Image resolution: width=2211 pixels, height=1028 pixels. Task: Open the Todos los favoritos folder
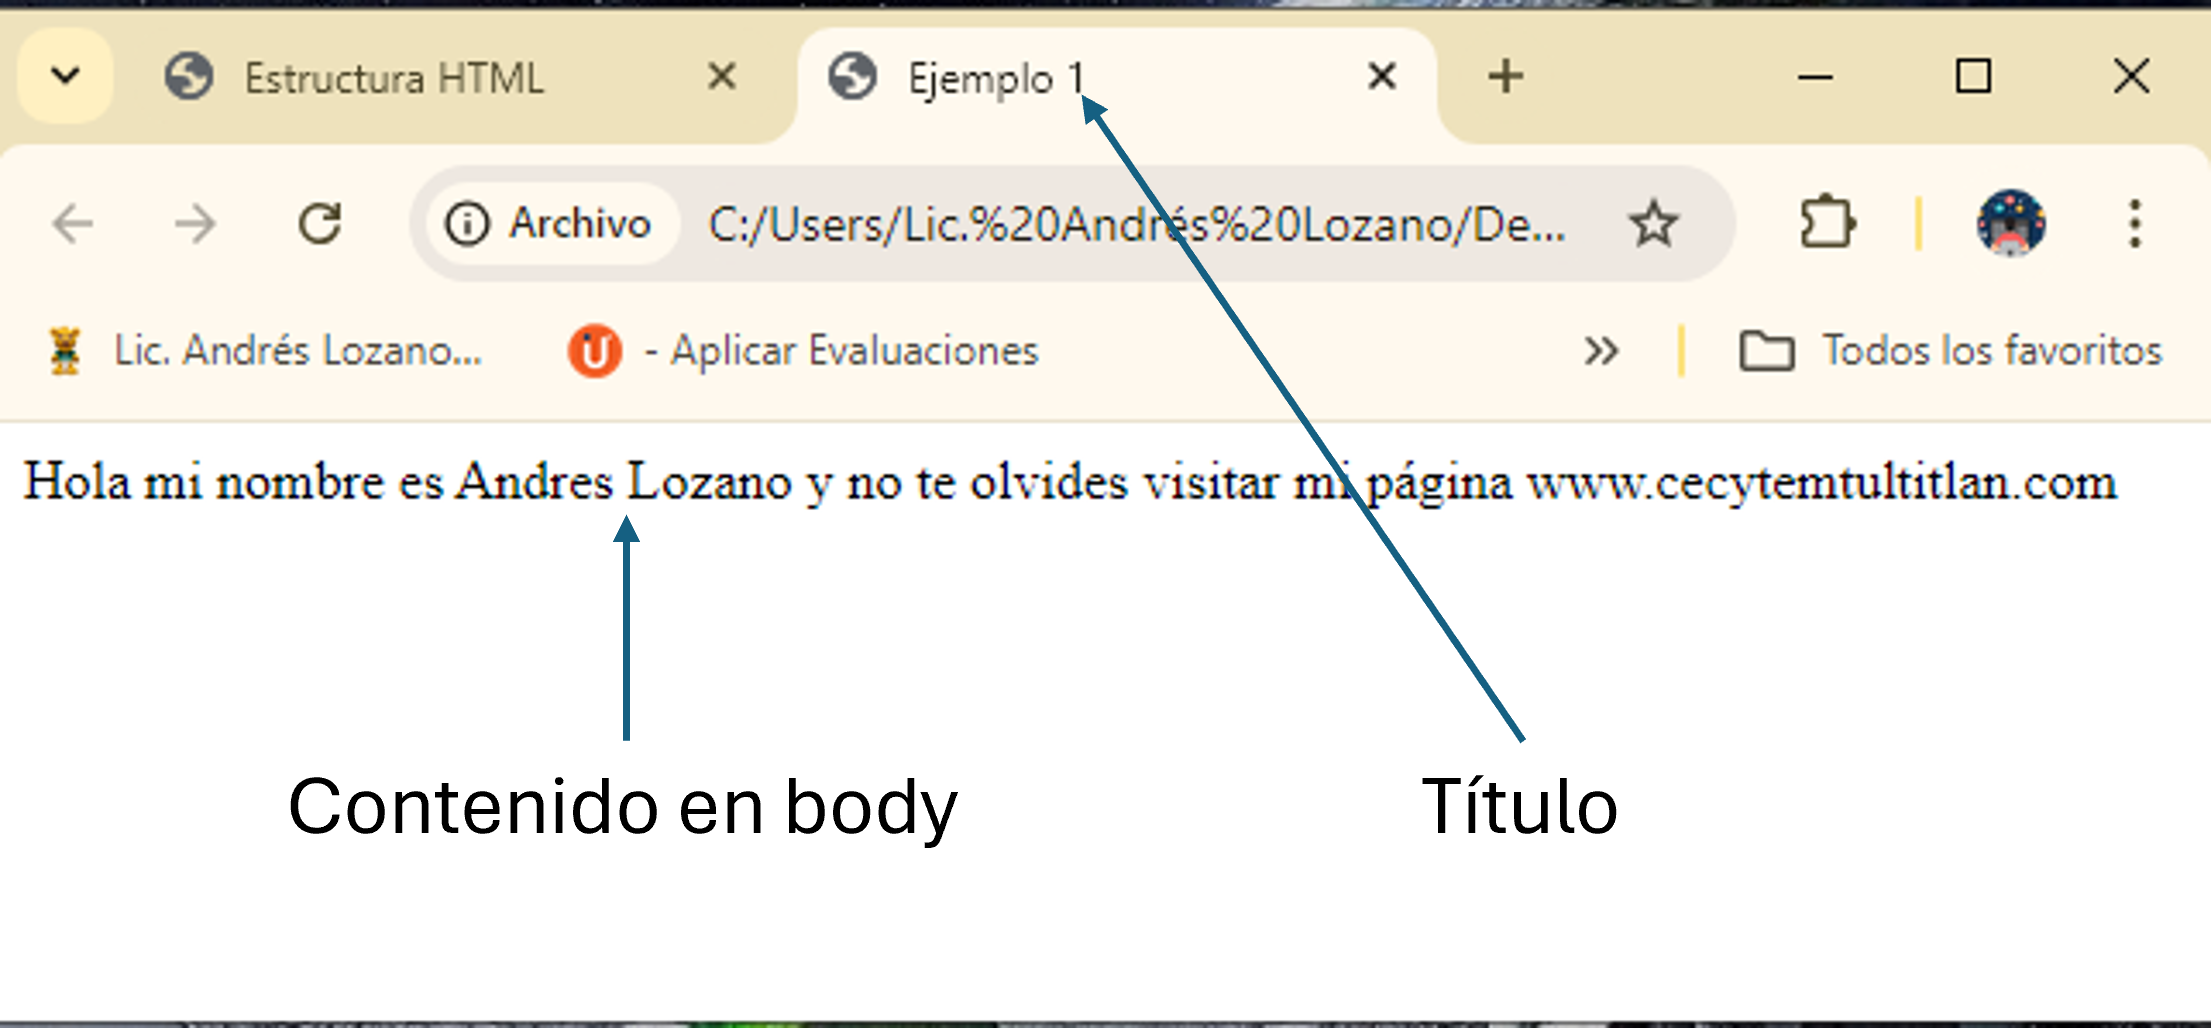tap(1950, 351)
